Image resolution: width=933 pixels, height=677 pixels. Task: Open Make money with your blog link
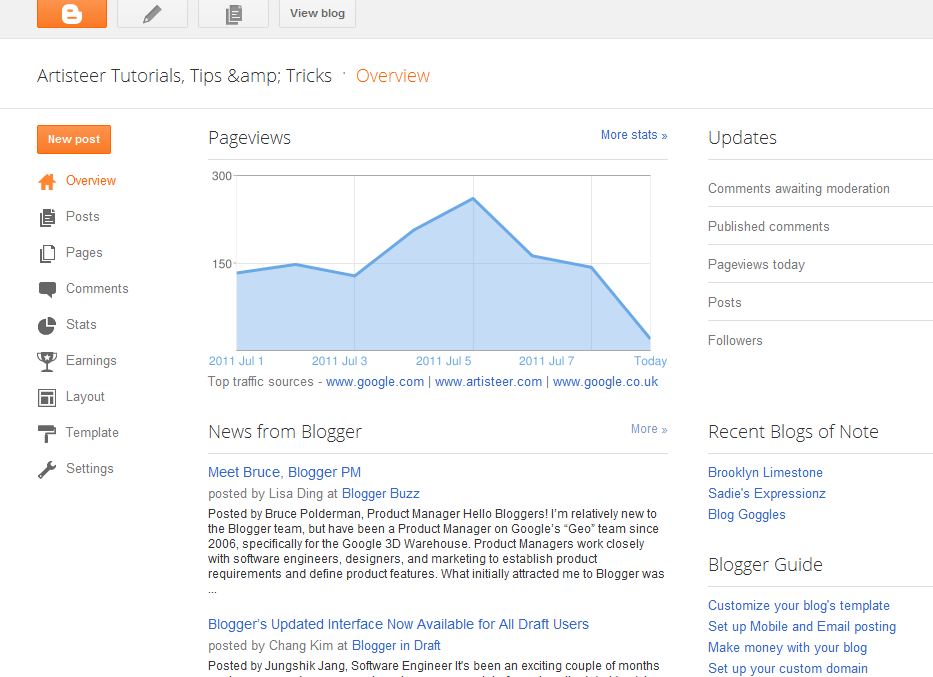(x=787, y=647)
